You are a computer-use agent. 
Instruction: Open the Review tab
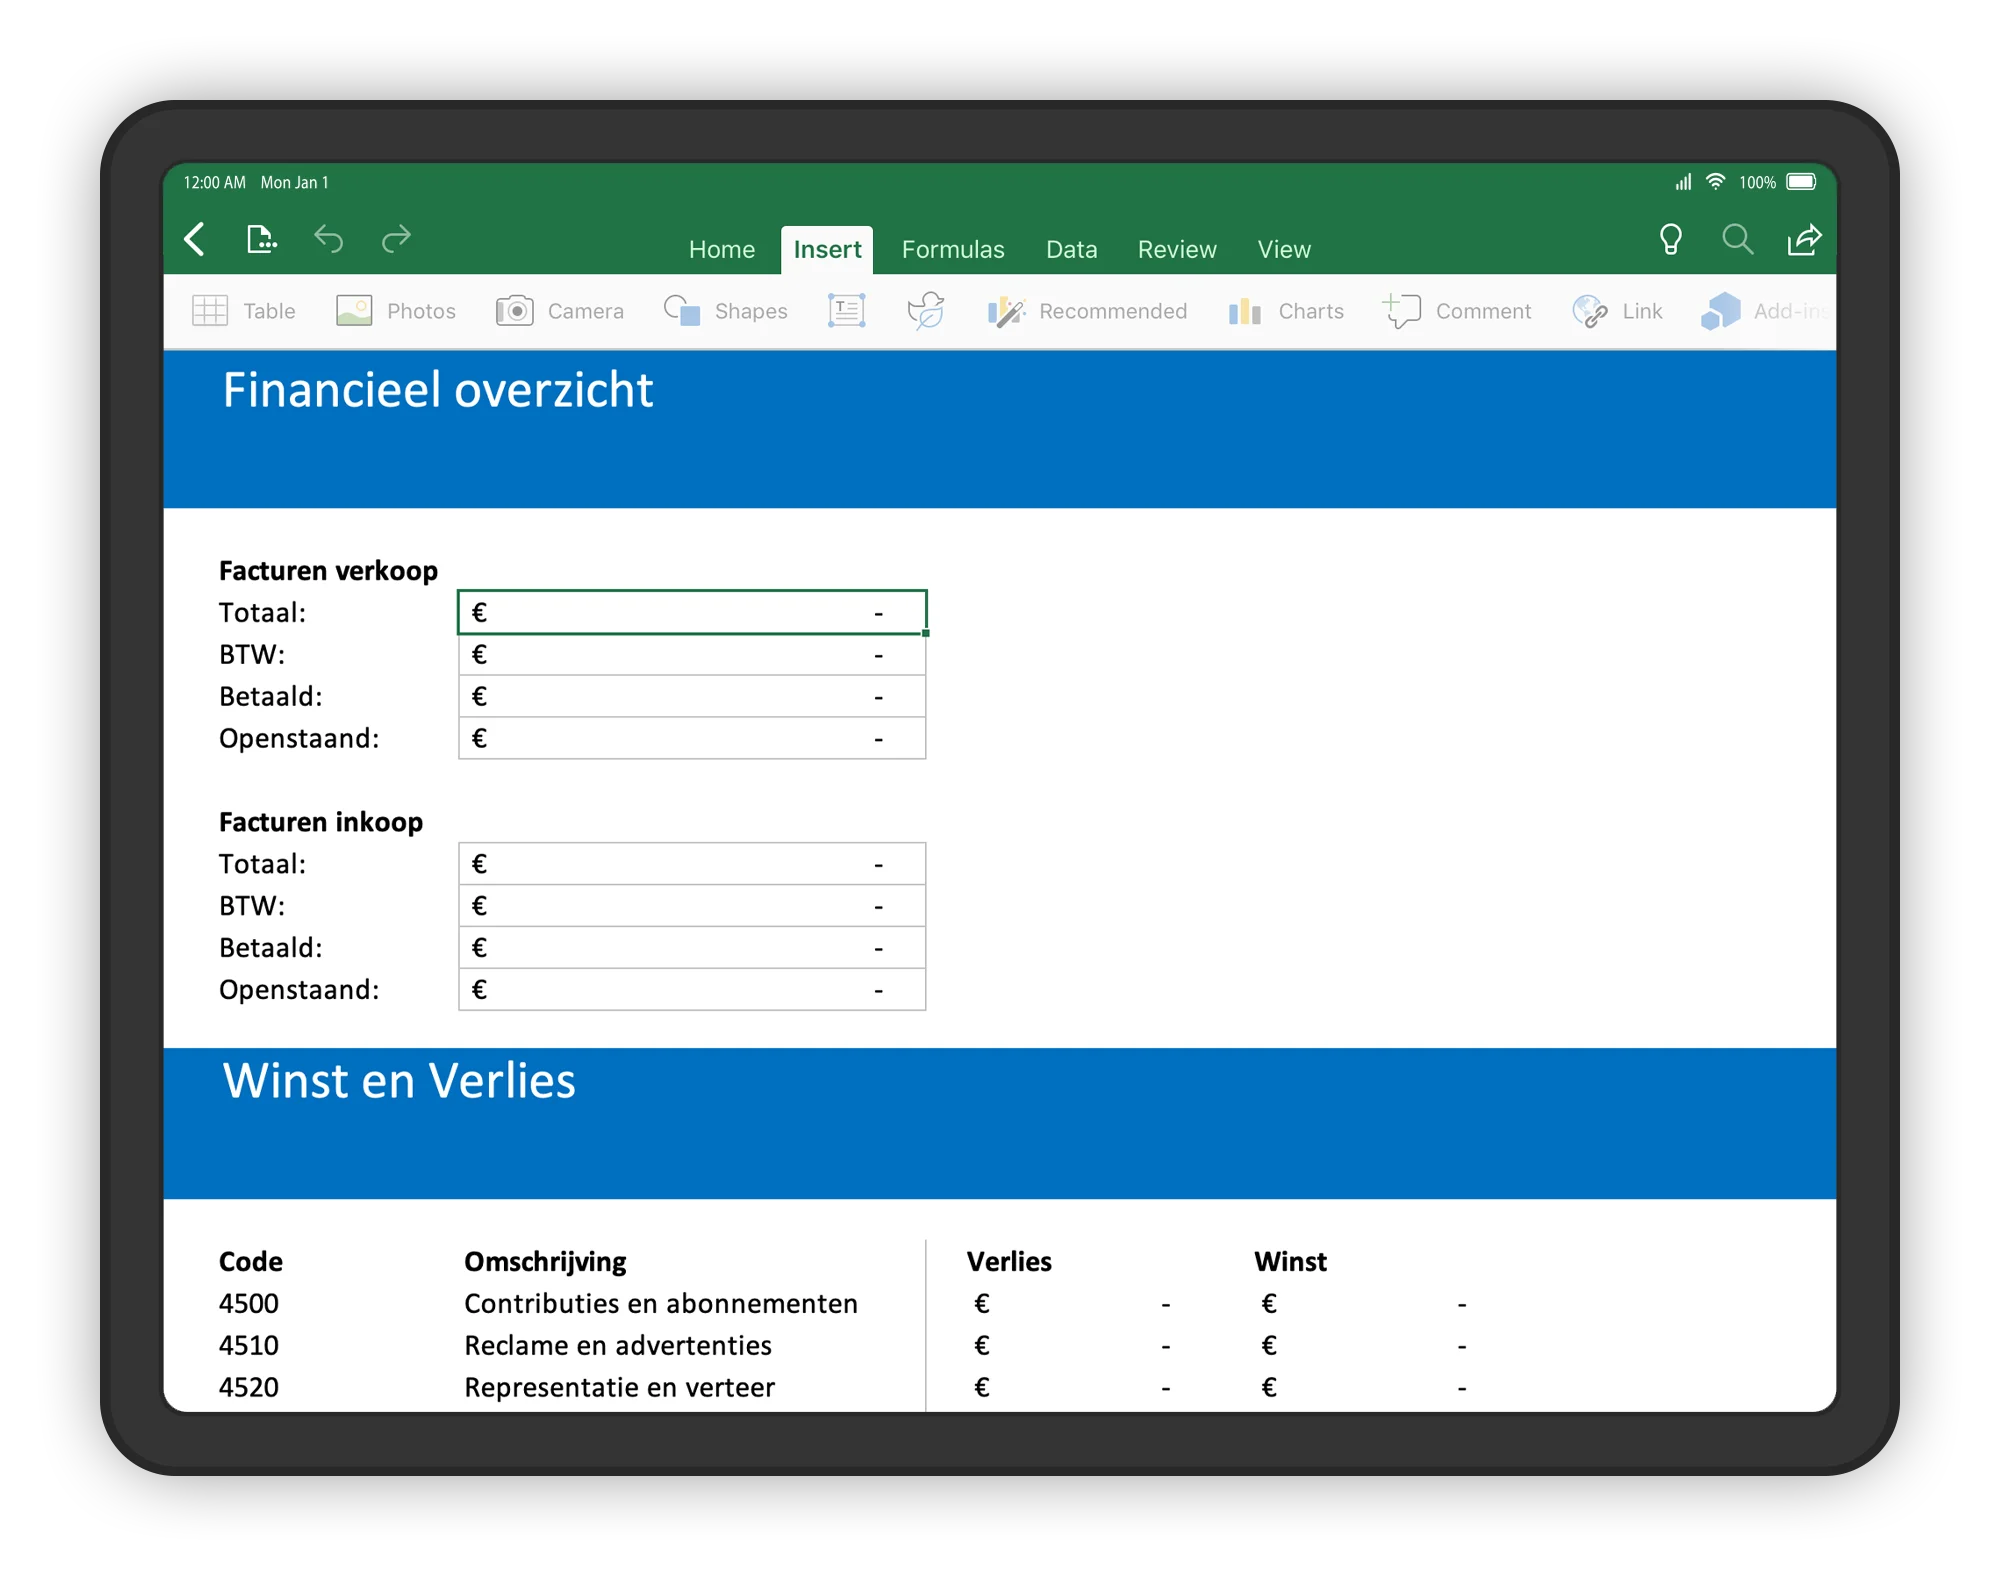1177,249
